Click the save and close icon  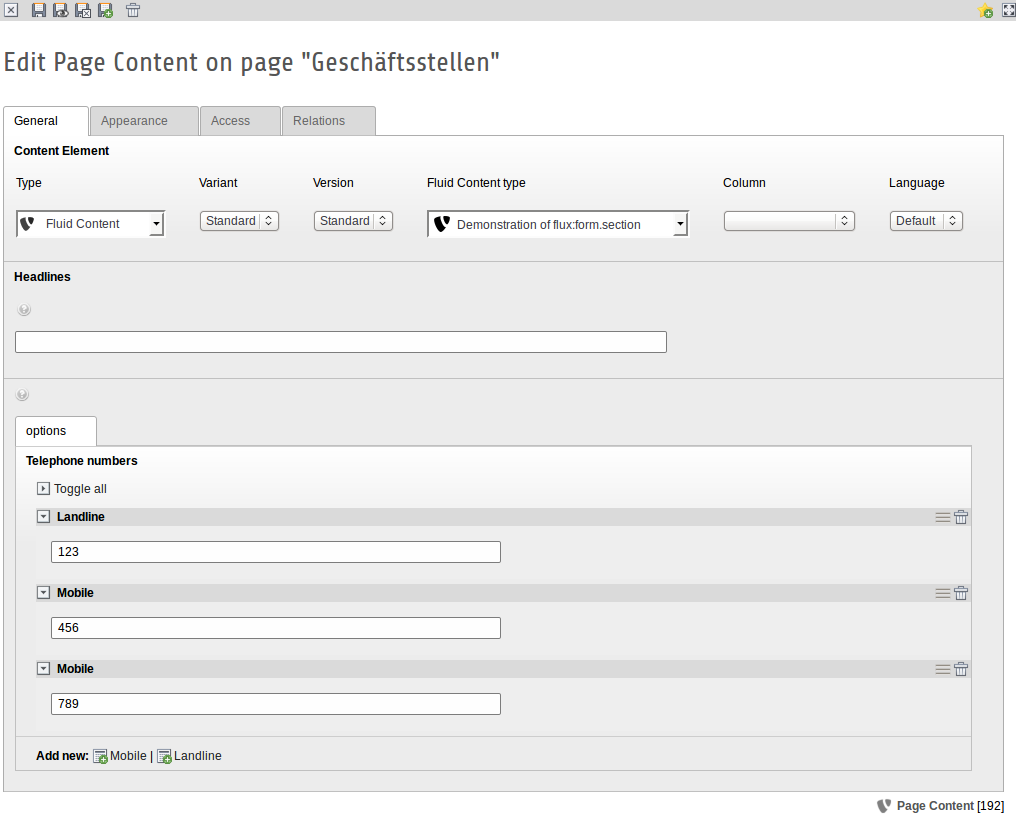[83, 11]
